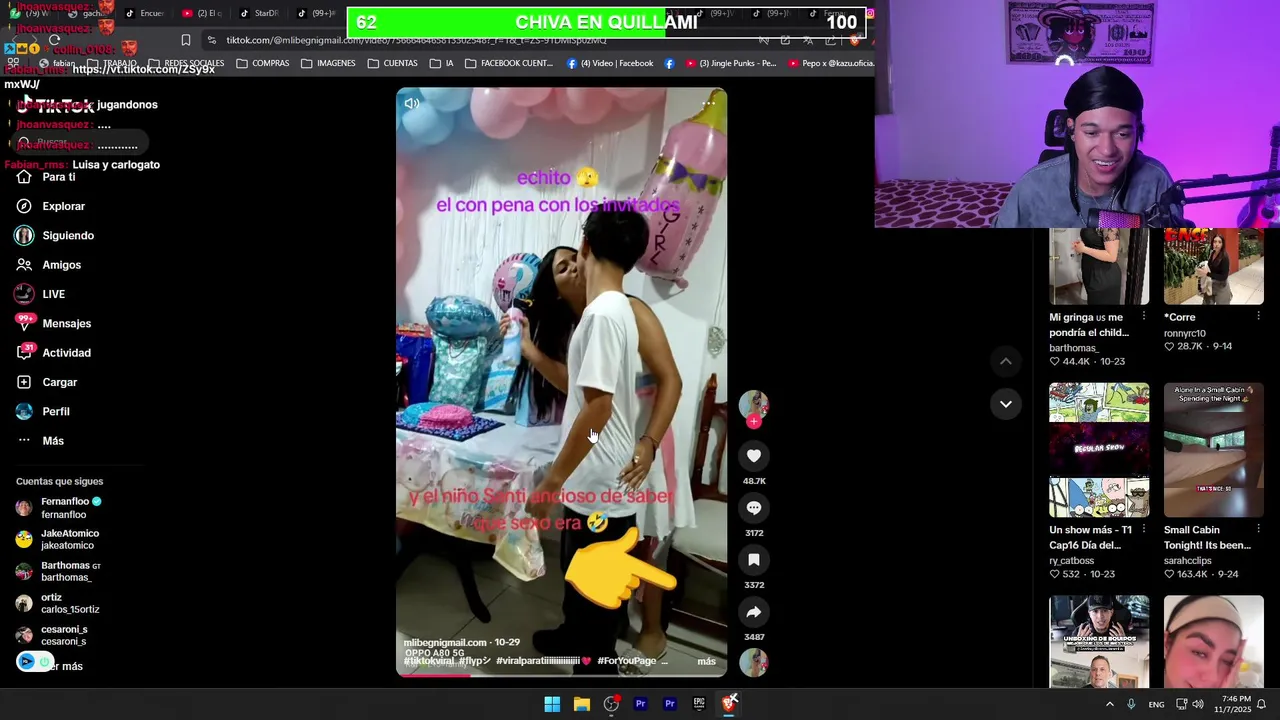This screenshot has height=720, width=1280.
Task: Open the '*Corre' recommended video thumbnail
Action: point(1214,266)
